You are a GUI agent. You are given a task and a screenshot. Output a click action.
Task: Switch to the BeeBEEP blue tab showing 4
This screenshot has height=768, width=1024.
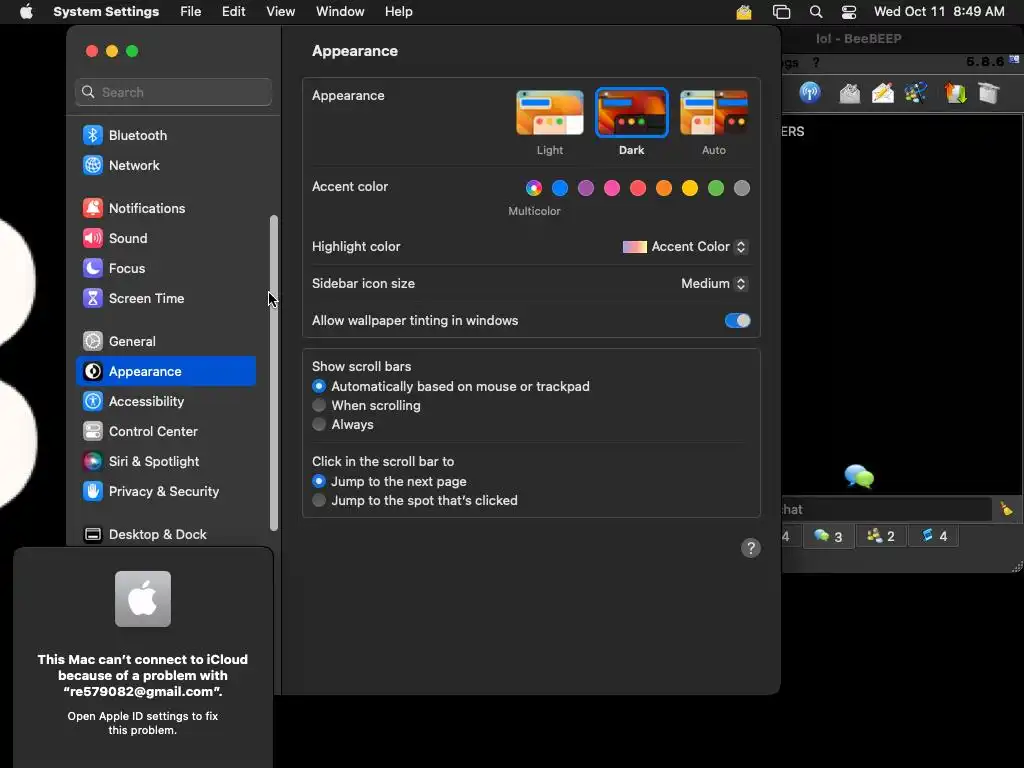(x=934, y=536)
